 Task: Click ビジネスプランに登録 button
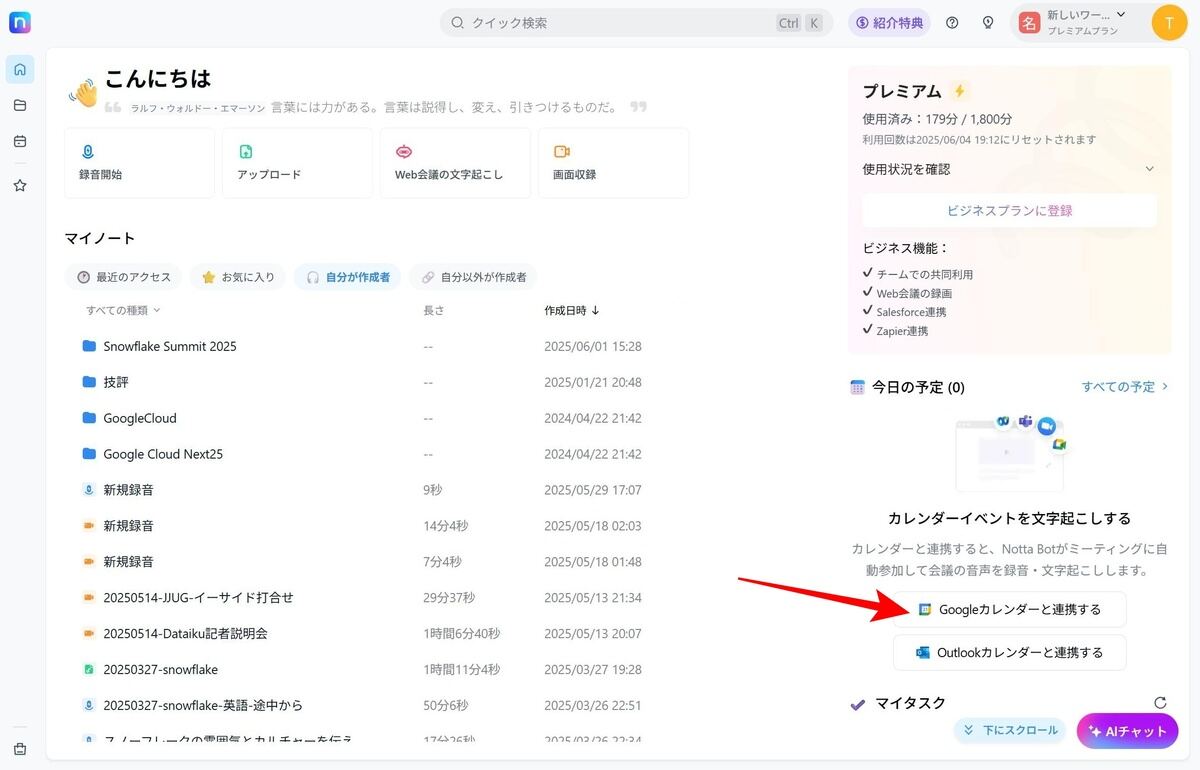pos(1009,211)
